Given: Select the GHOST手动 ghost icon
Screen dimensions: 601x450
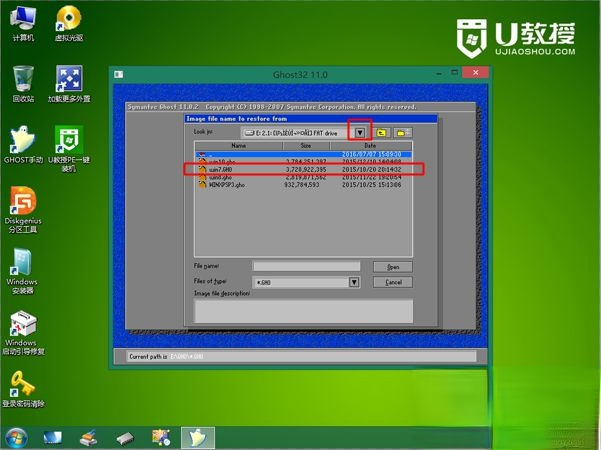Looking at the screenshot, I should click(x=23, y=145).
